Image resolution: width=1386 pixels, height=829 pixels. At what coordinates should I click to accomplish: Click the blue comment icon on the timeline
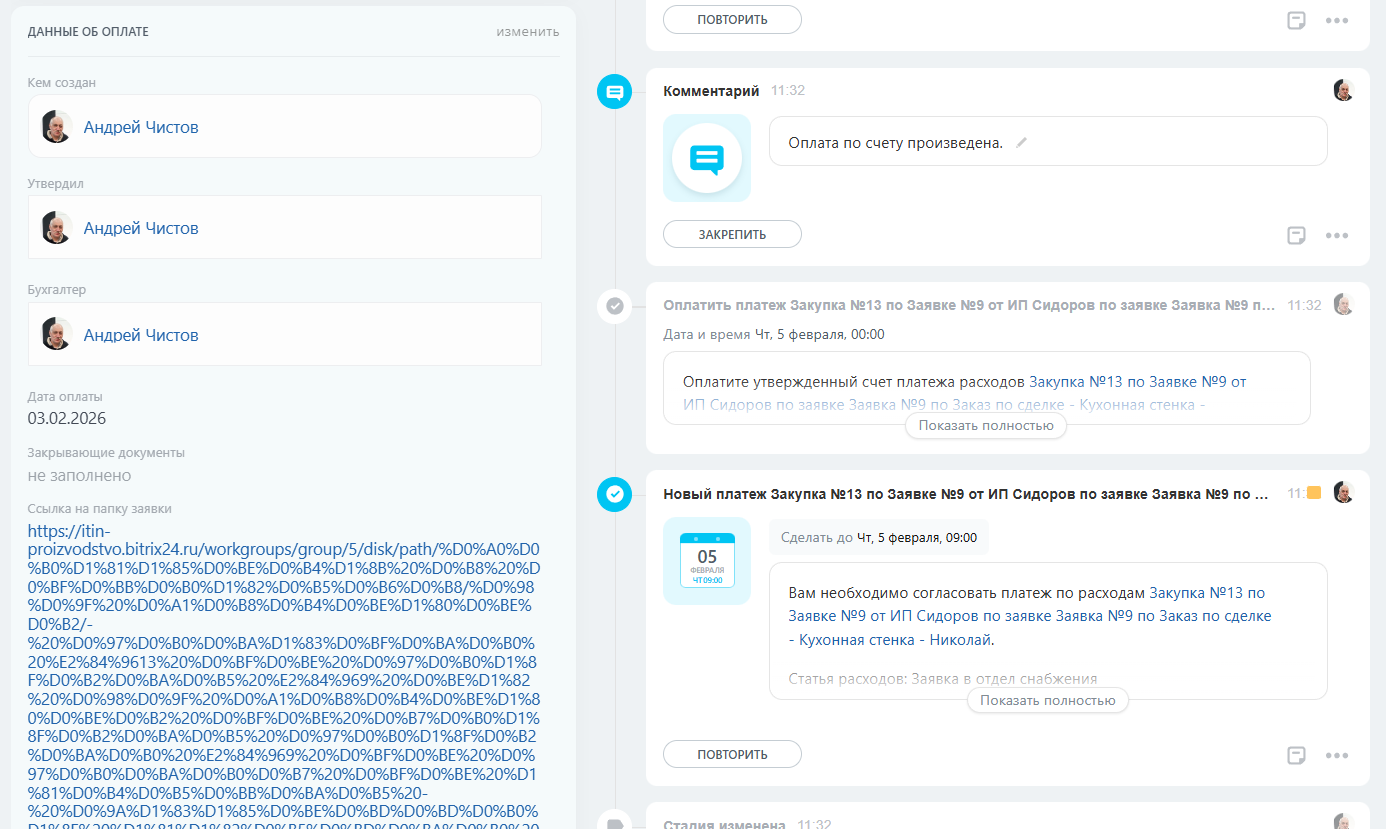coord(615,93)
